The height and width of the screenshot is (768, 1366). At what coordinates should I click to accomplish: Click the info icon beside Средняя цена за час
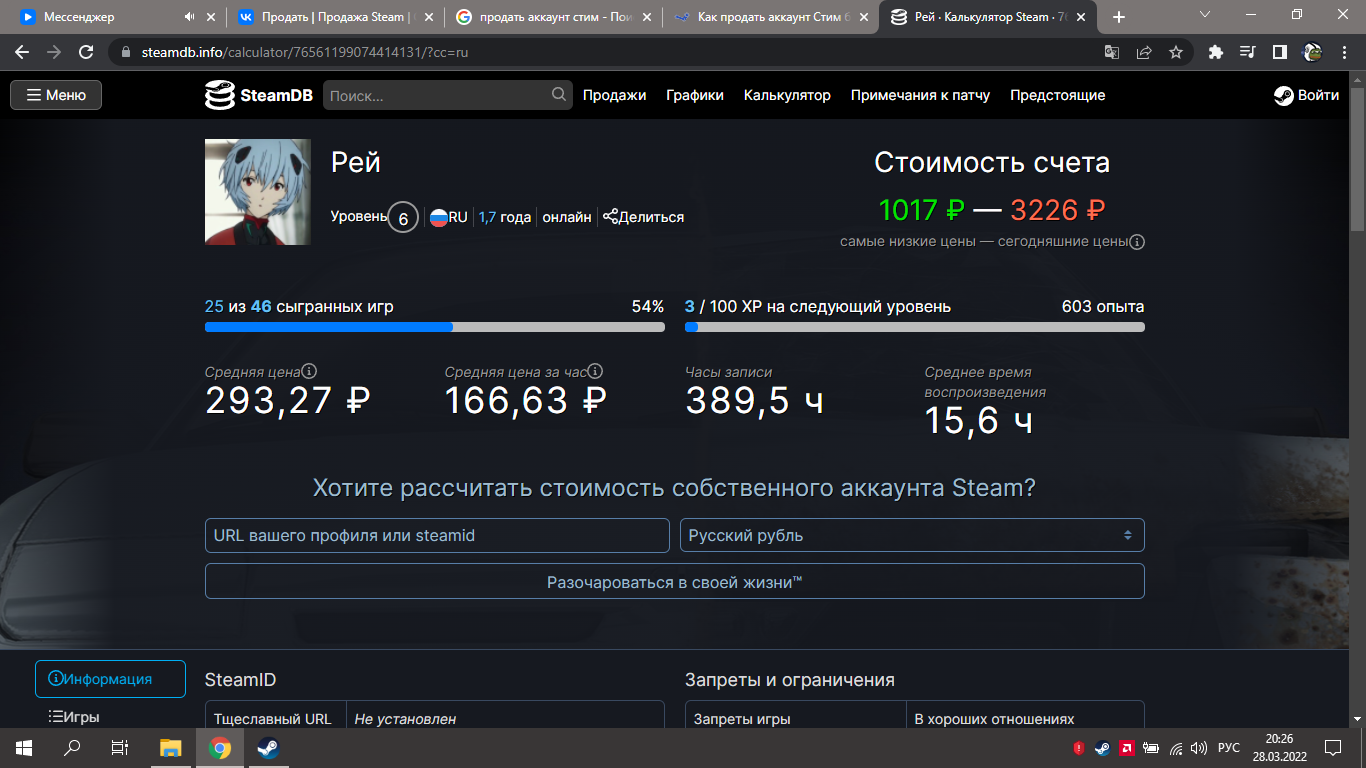[595, 371]
